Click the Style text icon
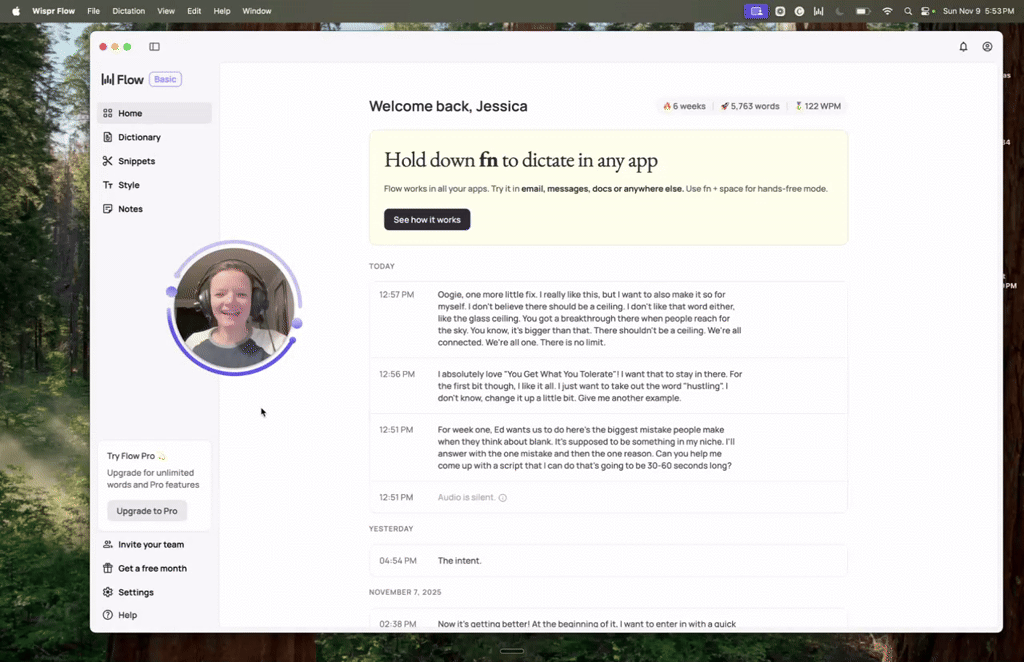1024x662 pixels. click(108, 185)
